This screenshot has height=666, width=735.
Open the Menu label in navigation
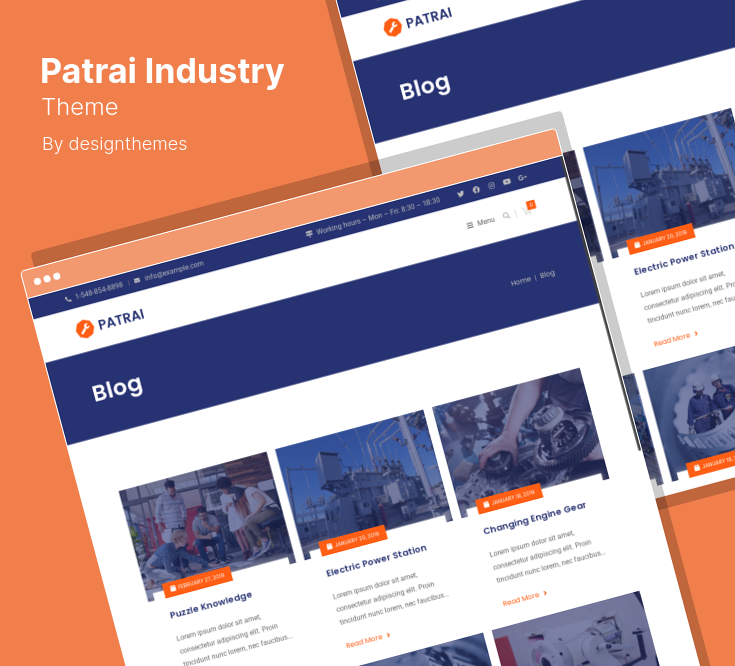click(486, 221)
